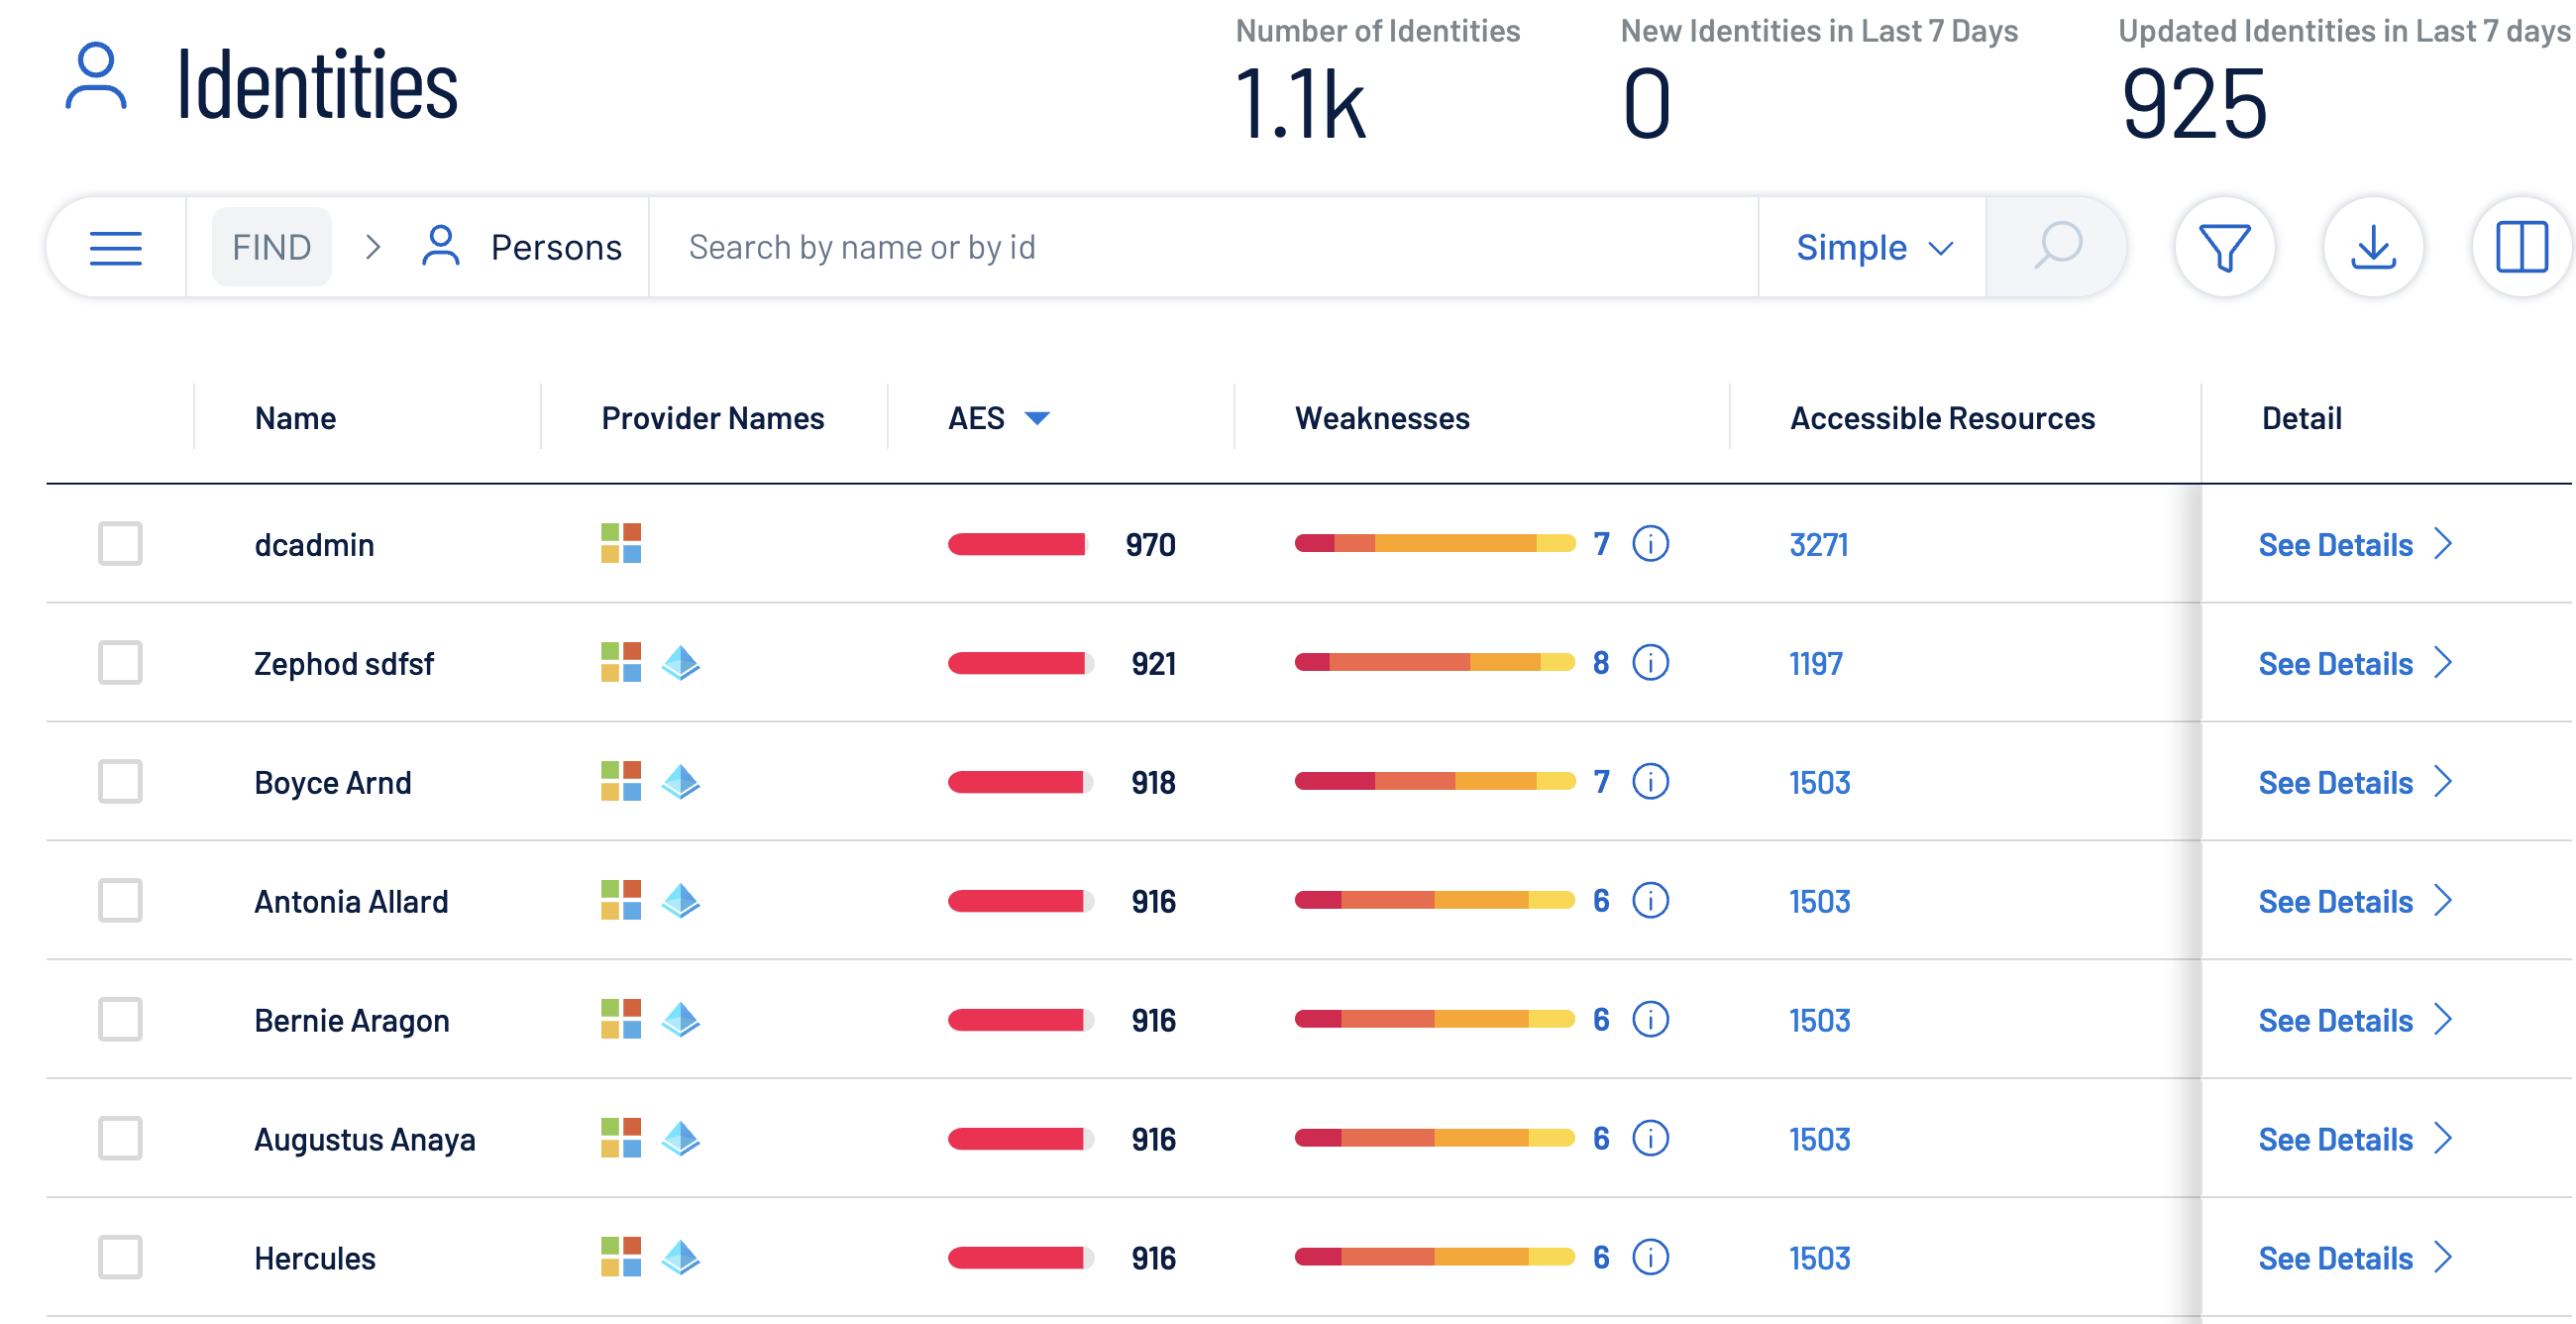Click info icon in Zephod sdfsf row

tap(1650, 663)
